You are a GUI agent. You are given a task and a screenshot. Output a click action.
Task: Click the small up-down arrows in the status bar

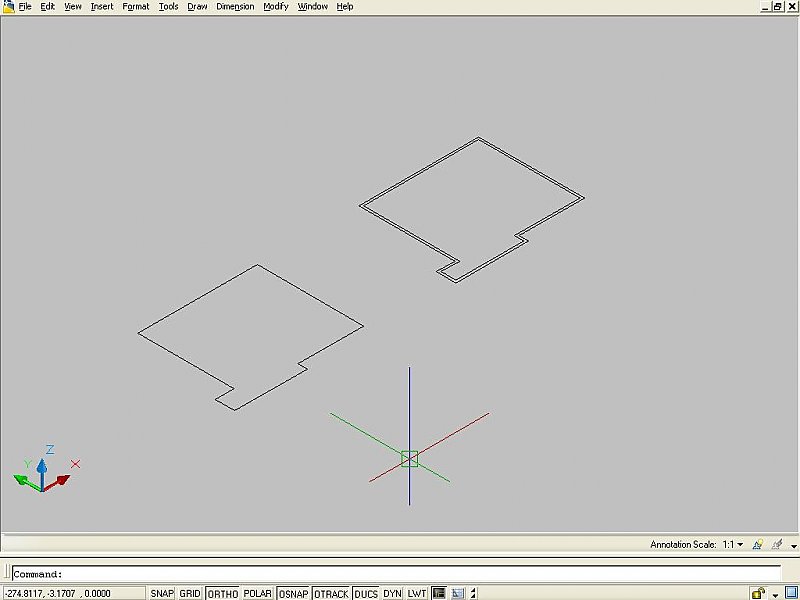tap(473, 593)
